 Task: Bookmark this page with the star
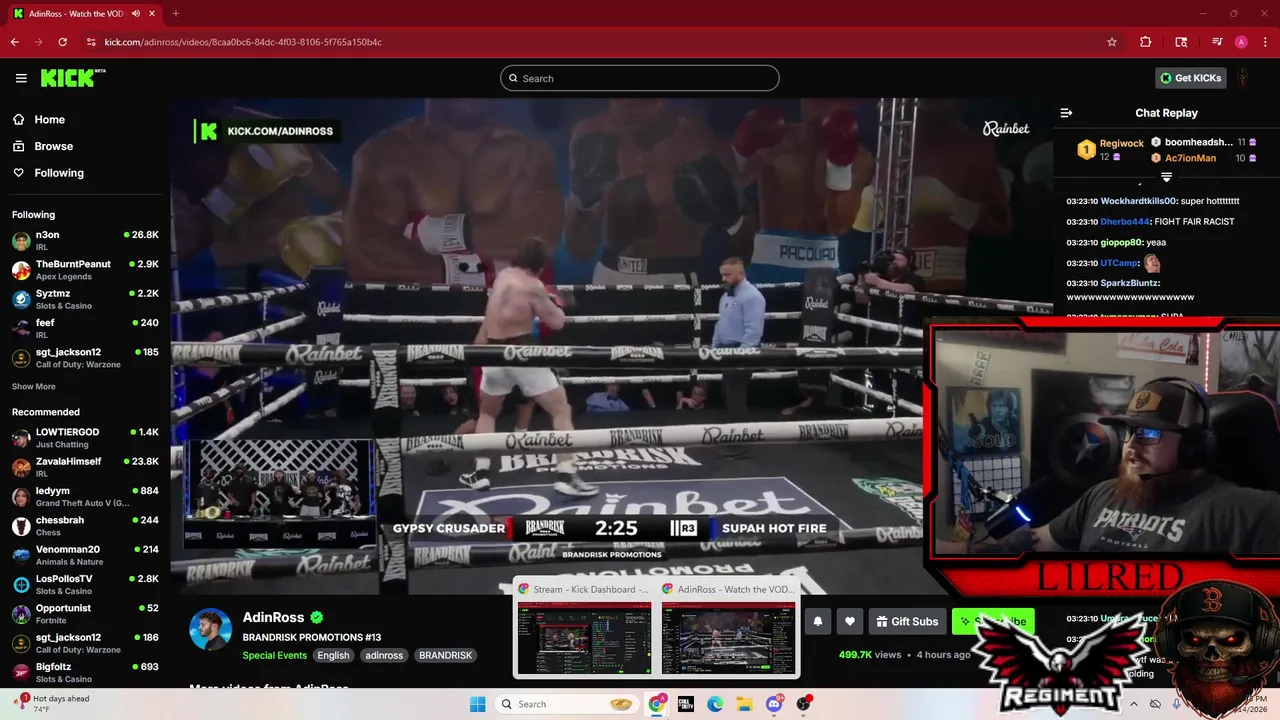1112,42
